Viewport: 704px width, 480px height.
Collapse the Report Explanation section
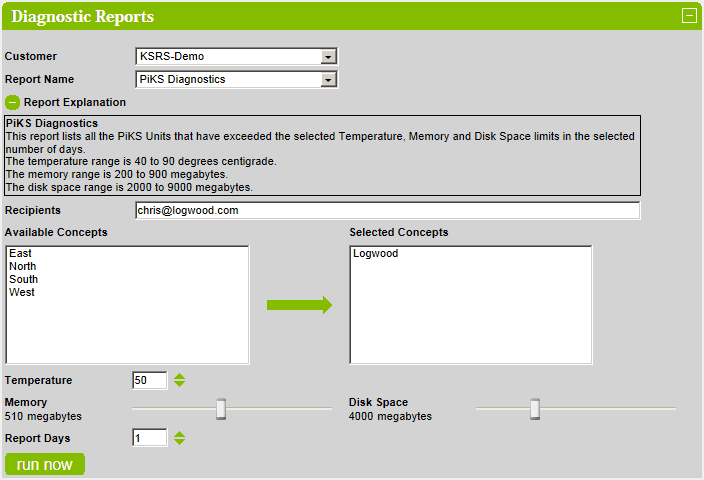[12, 102]
